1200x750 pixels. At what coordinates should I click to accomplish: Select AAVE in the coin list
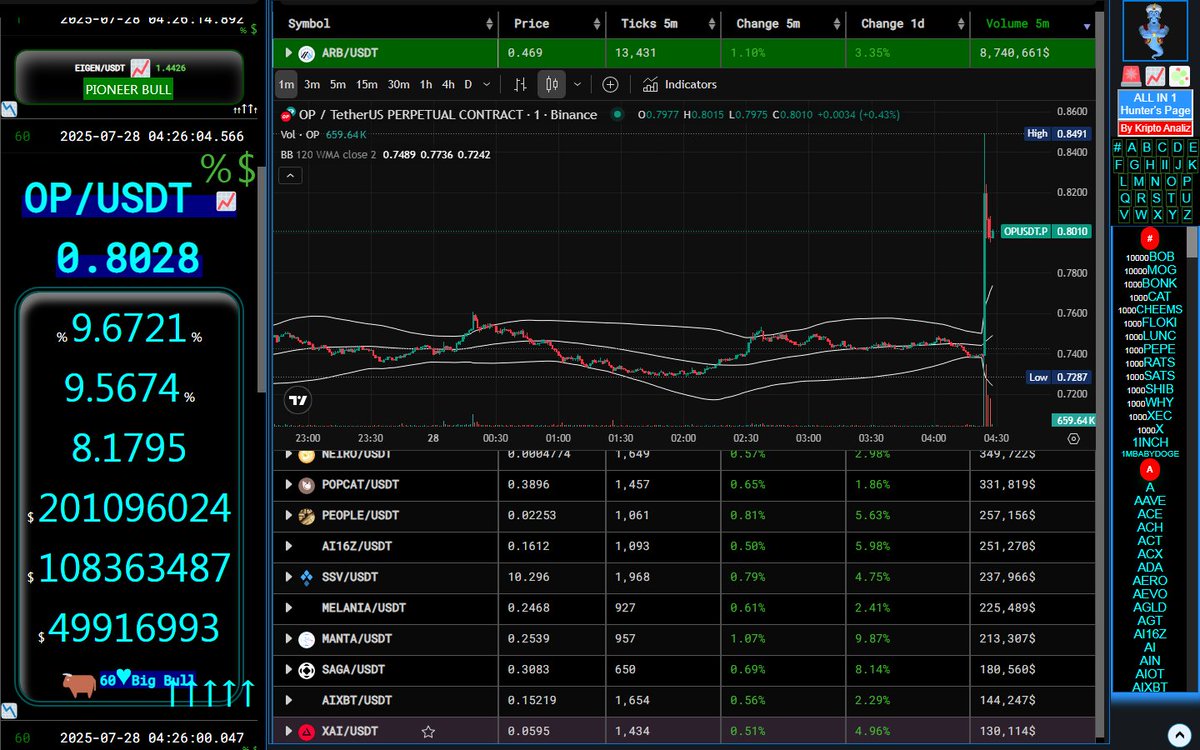(x=1149, y=501)
